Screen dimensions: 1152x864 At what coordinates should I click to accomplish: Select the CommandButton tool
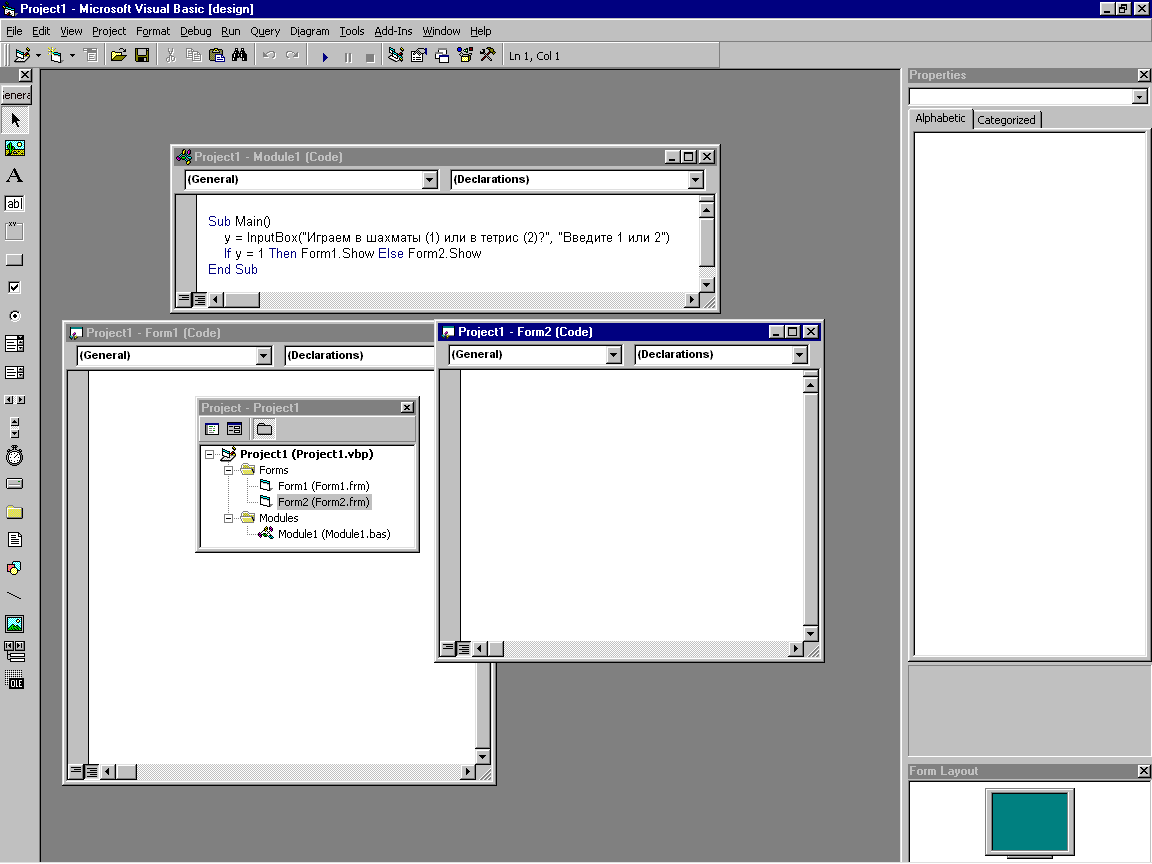pos(15,259)
